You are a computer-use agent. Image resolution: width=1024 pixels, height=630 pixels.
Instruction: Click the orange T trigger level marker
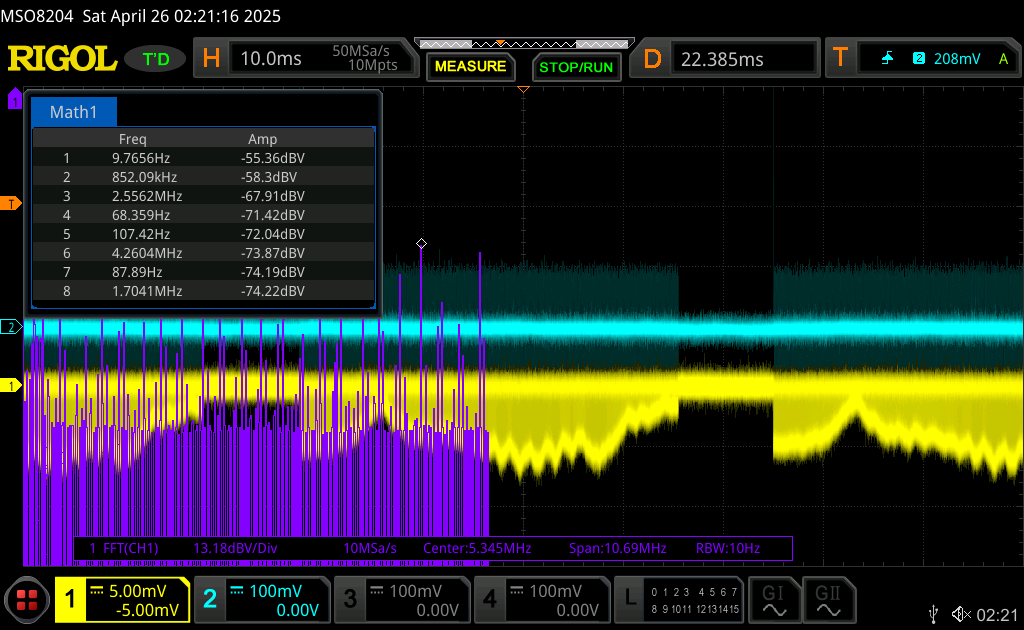[x=12, y=204]
